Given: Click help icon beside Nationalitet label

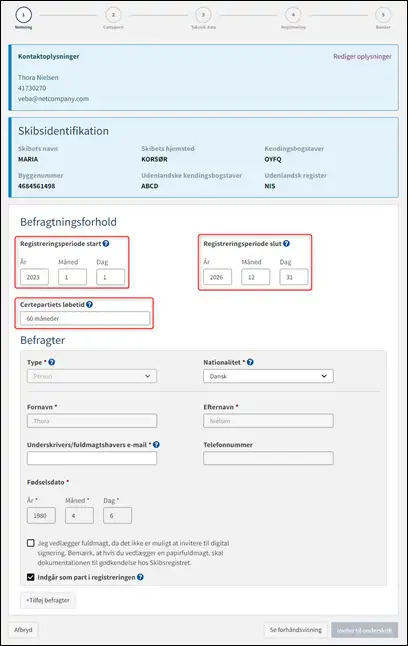Looking at the screenshot, I should (x=250, y=362).
